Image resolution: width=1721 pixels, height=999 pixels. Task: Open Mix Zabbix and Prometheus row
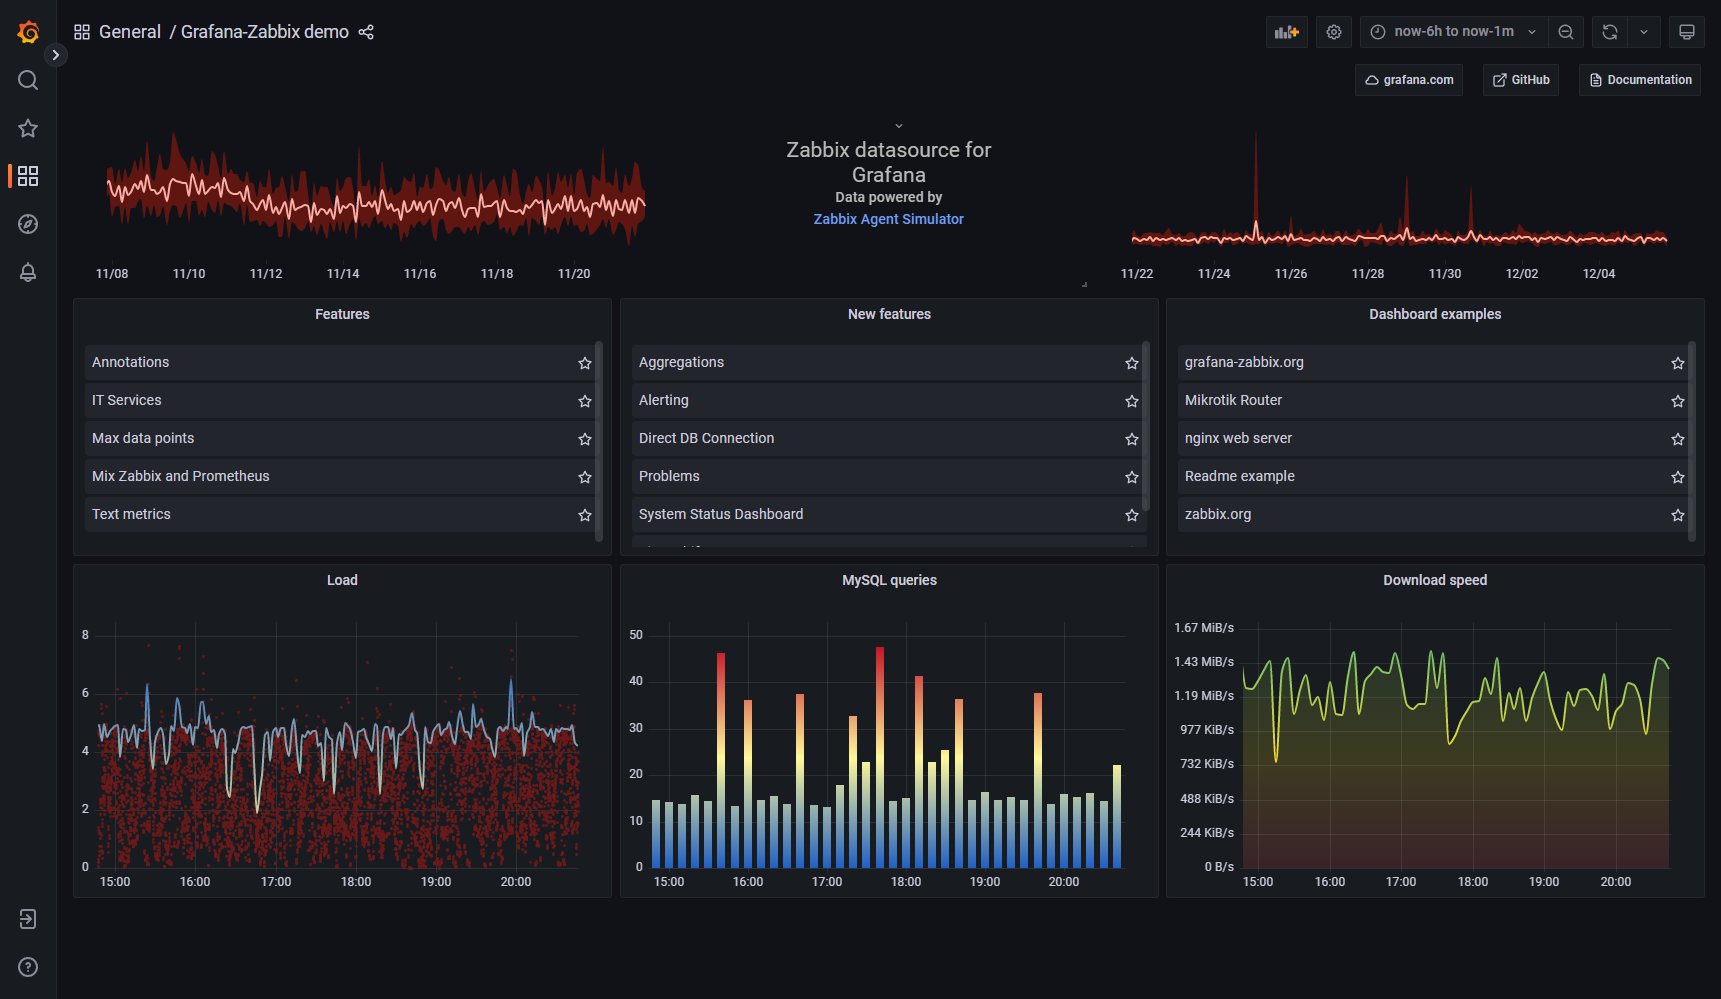click(340, 477)
